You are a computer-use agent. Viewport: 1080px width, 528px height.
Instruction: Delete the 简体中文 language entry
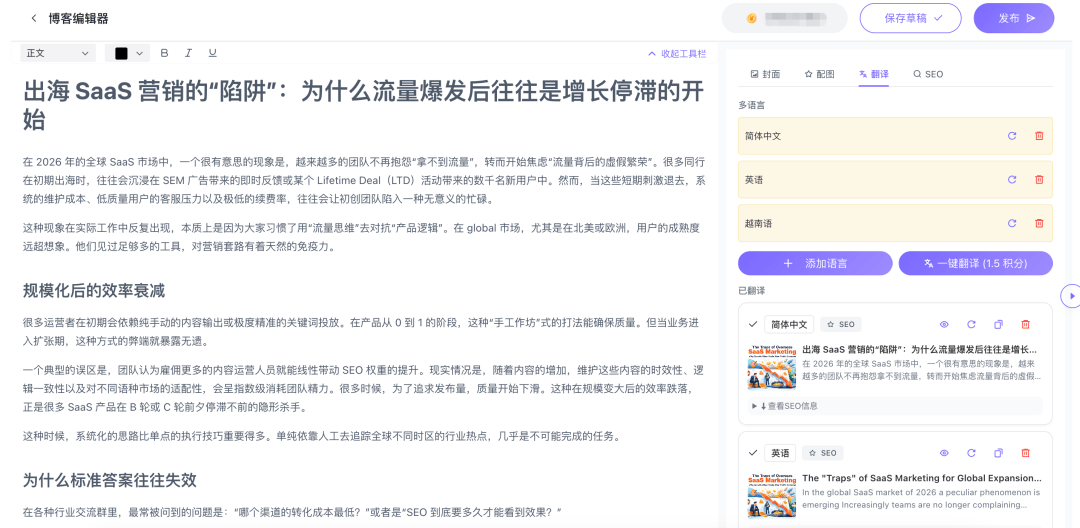(x=1039, y=135)
